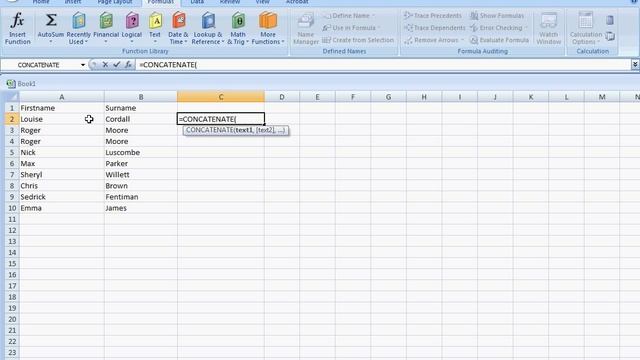This screenshot has height=360, width=640.
Task: Click the text1 argument in tooltip
Action: coord(244,130)
